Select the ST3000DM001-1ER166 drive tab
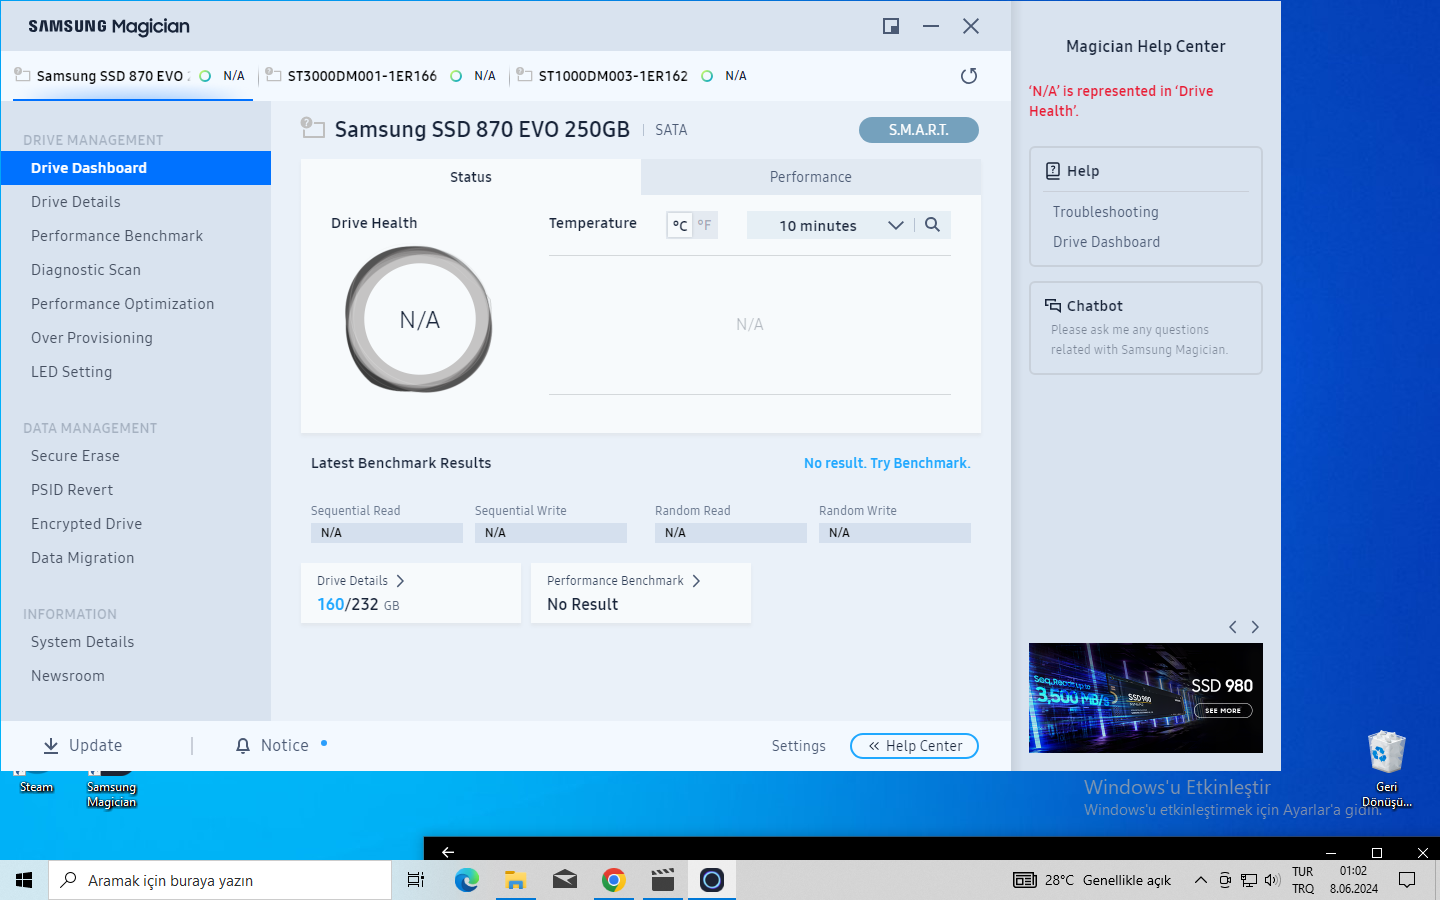This screenshot has width=1440, height=900. click(381, 76)
